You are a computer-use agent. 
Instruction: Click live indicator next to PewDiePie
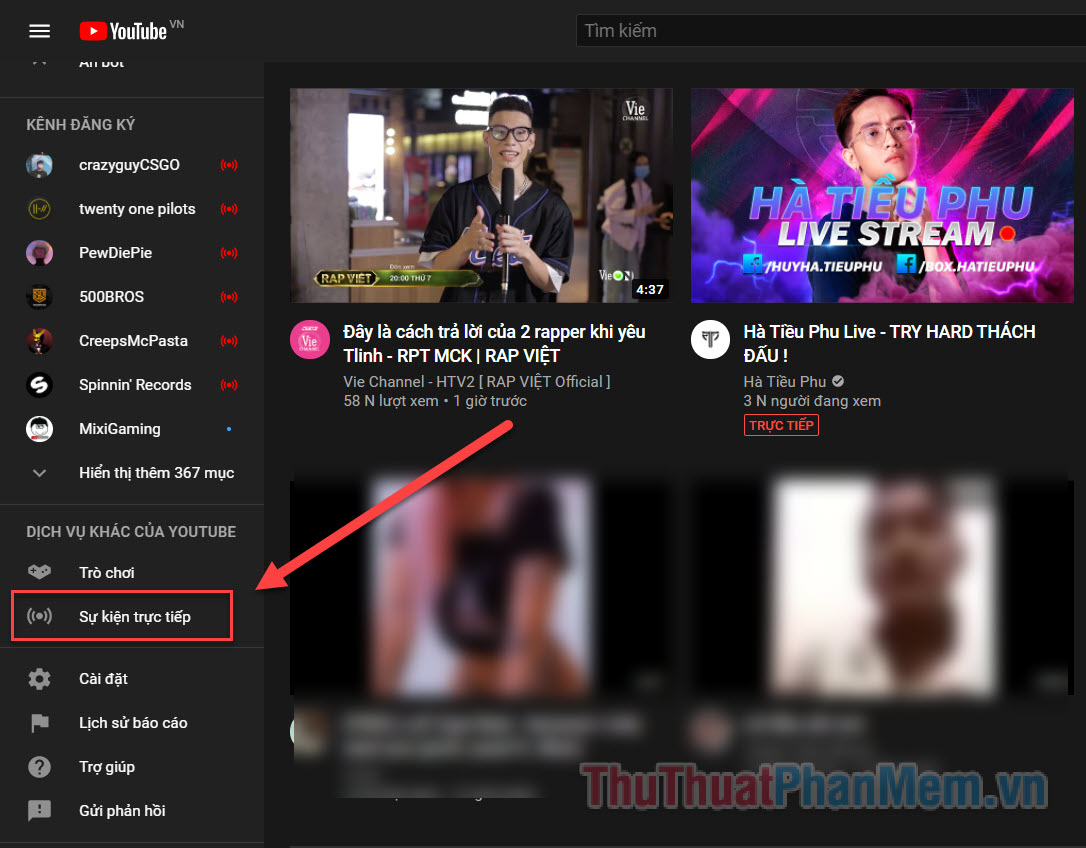[x=229, y=253]
